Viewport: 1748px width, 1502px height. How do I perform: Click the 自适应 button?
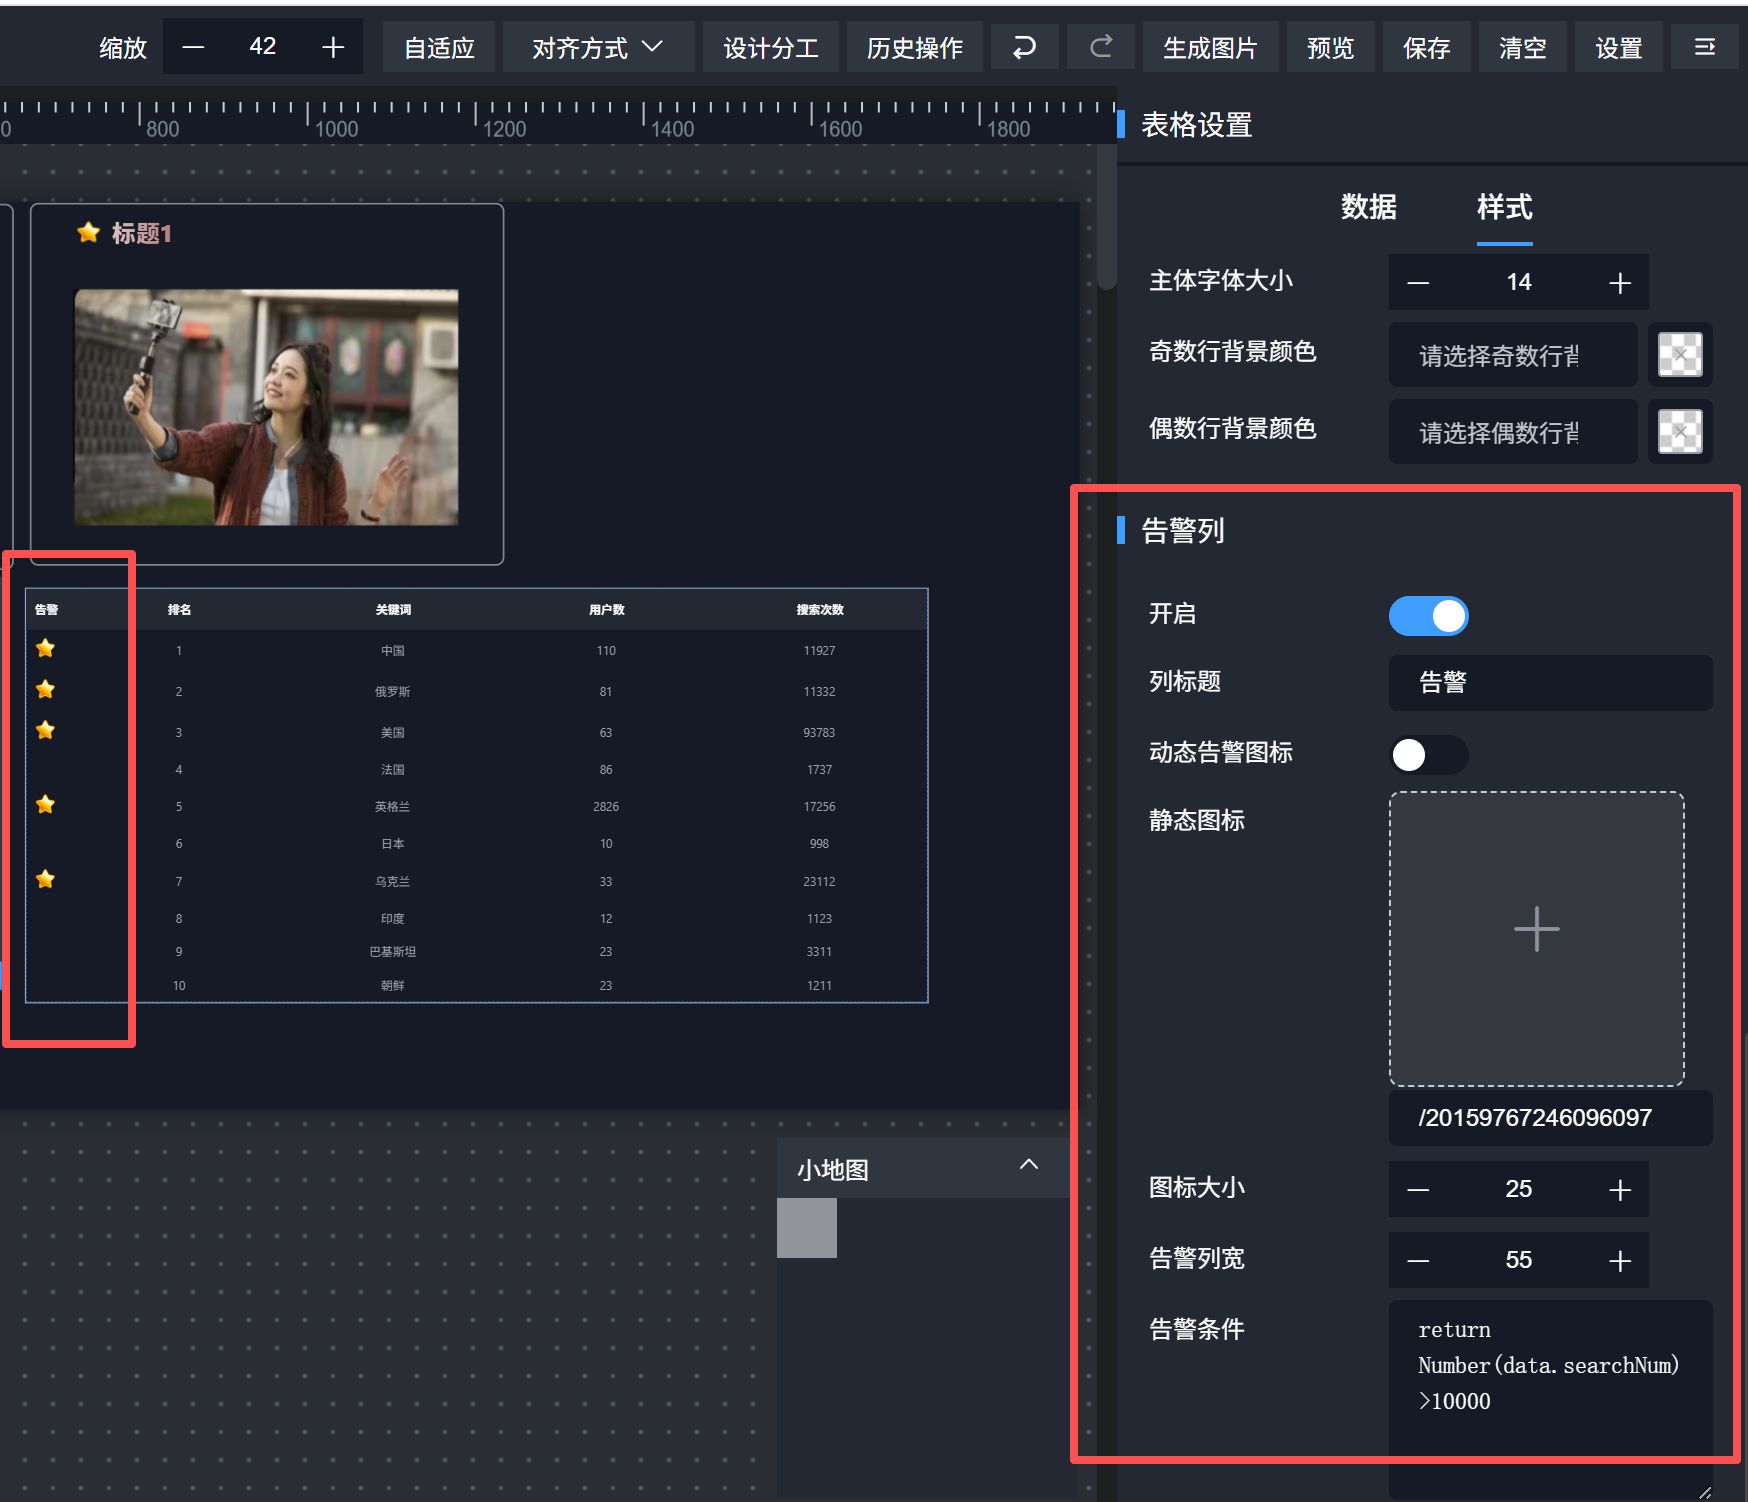(x=439, y=47)
